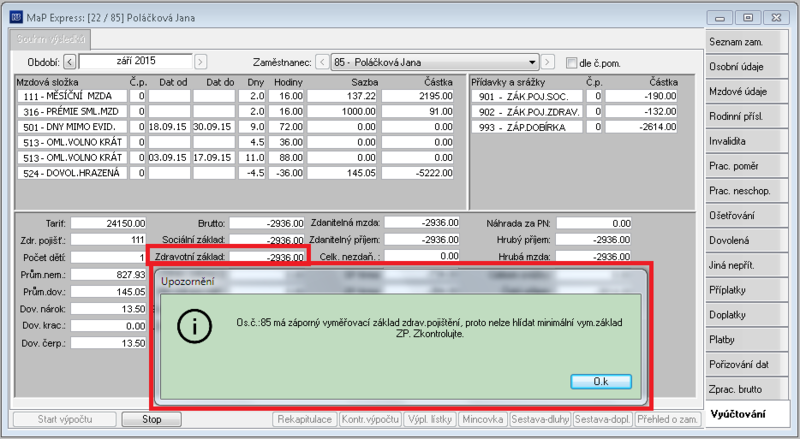The image size is (800, 439).
Task: Select next employee arrow button
Action: coord(547,62)
